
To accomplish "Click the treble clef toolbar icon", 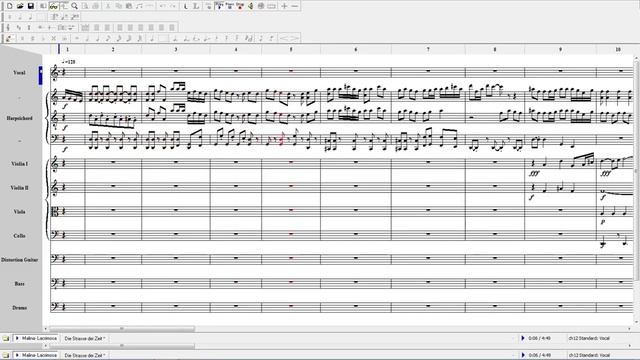I will click(x=8, y=27).
